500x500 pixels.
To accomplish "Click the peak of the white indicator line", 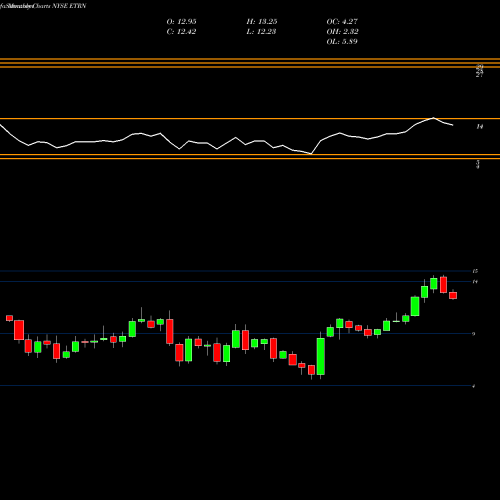I will pyautogui.click(x=433, y=118).
